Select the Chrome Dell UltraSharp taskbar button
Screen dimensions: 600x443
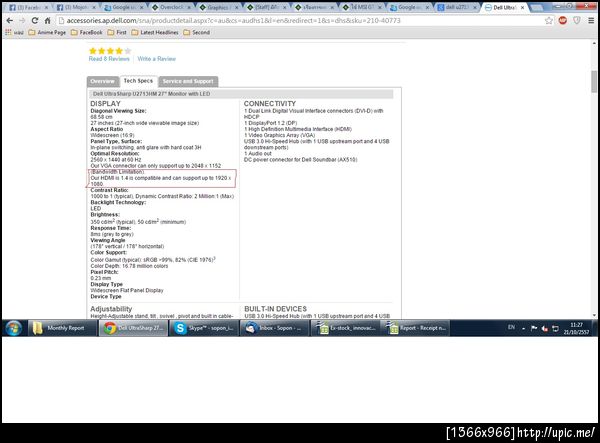pyautogui.click(x=133, y=328)
